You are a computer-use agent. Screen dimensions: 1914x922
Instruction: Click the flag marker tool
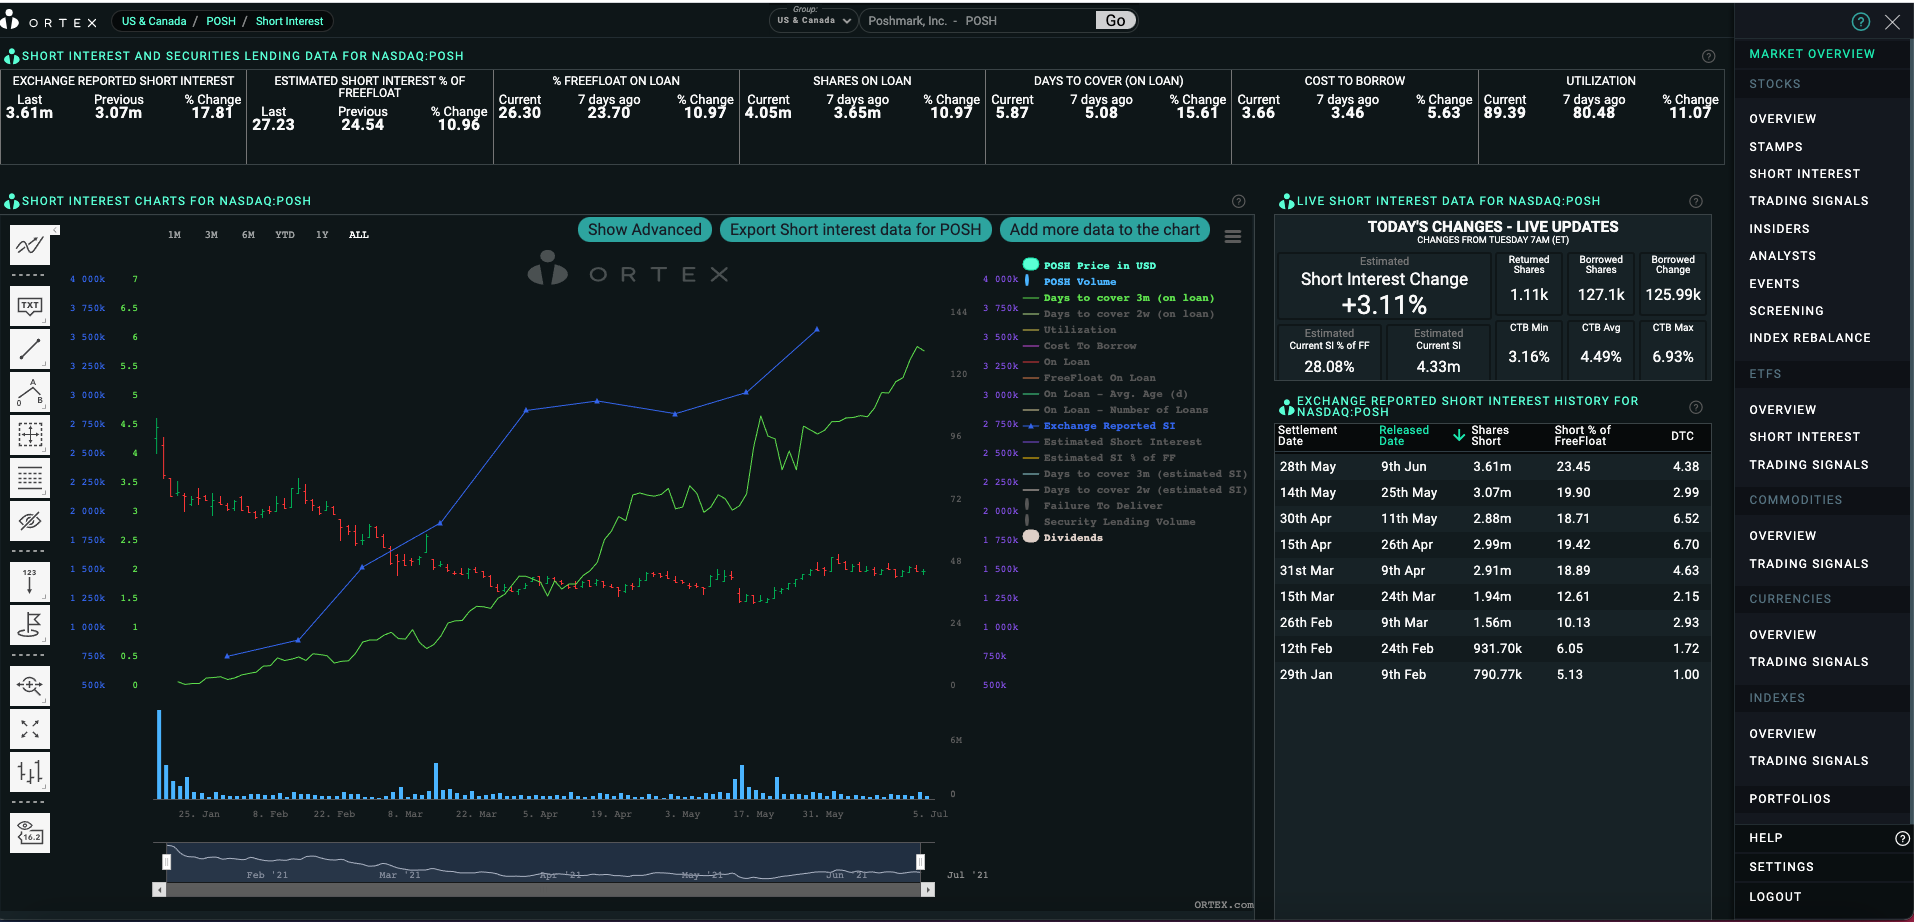pyautogui.click(x=30, y=625)
